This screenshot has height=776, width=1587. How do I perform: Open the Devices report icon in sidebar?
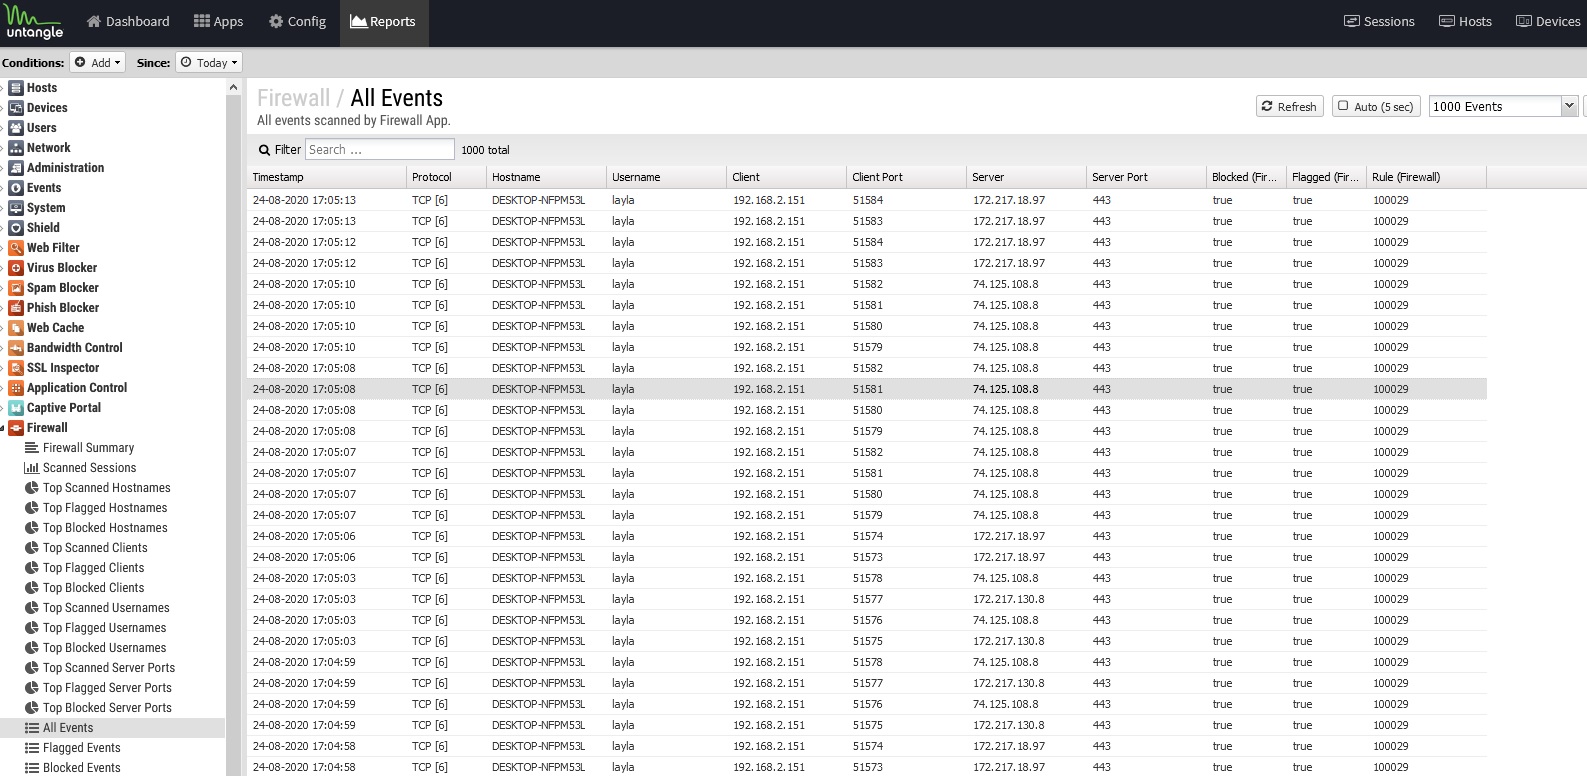point(16,108)
